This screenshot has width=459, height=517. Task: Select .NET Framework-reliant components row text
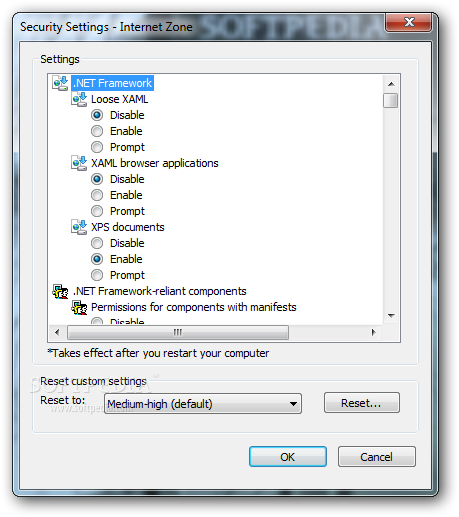pos(159,291)
